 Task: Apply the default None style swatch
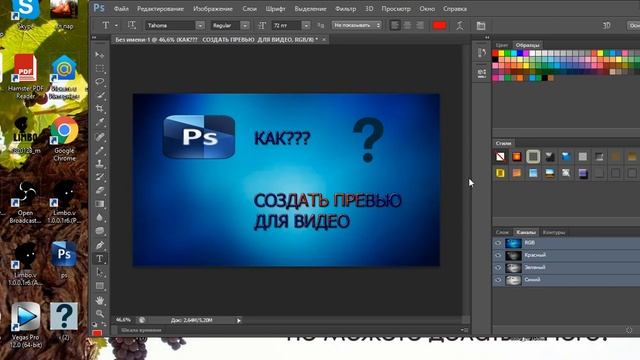point(500,157)
